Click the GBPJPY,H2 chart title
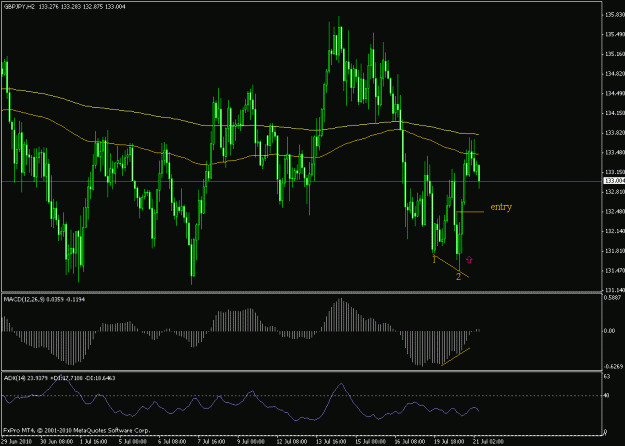 tap(20, 7)
